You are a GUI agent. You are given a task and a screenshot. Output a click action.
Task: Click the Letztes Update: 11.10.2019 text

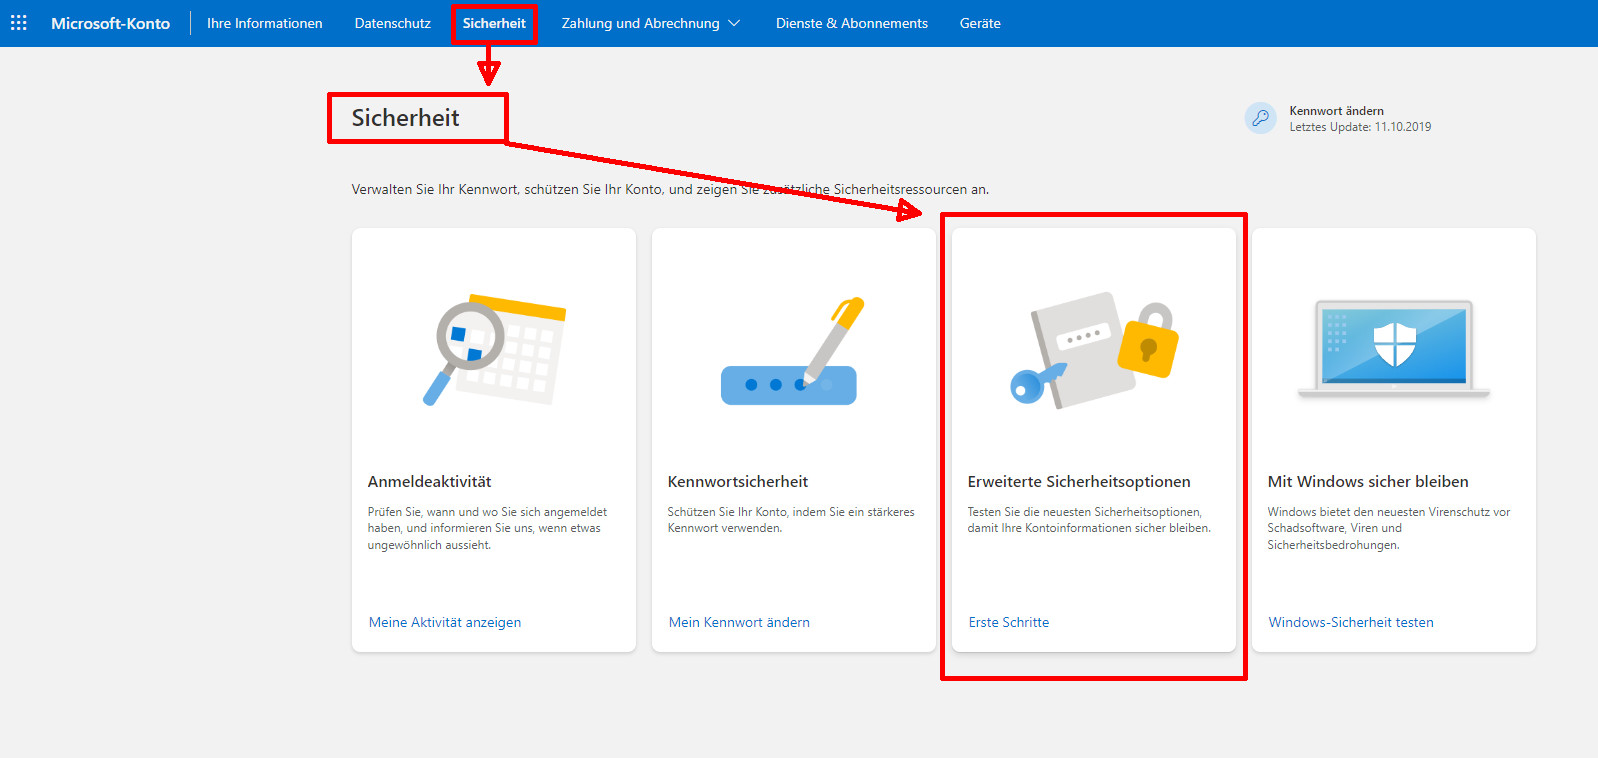pos(1360,127)
